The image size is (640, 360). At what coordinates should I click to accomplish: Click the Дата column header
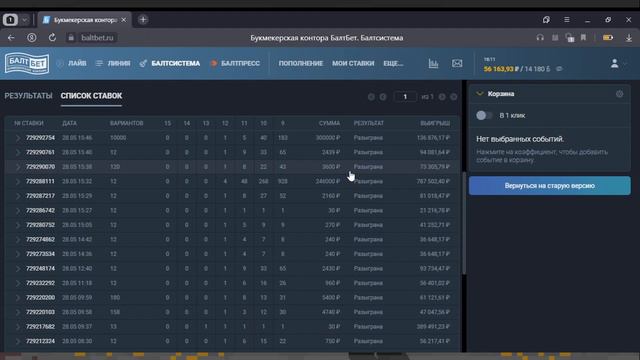(69, 123)
